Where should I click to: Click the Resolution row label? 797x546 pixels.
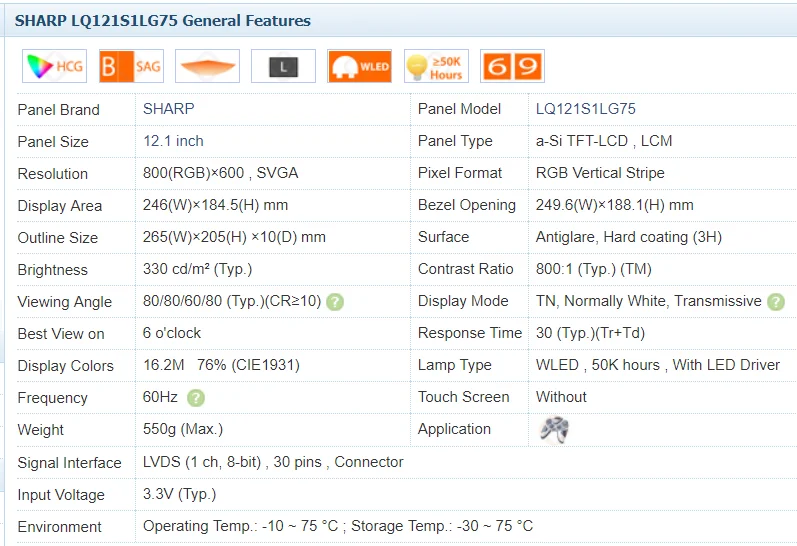(x=52, y=174)
